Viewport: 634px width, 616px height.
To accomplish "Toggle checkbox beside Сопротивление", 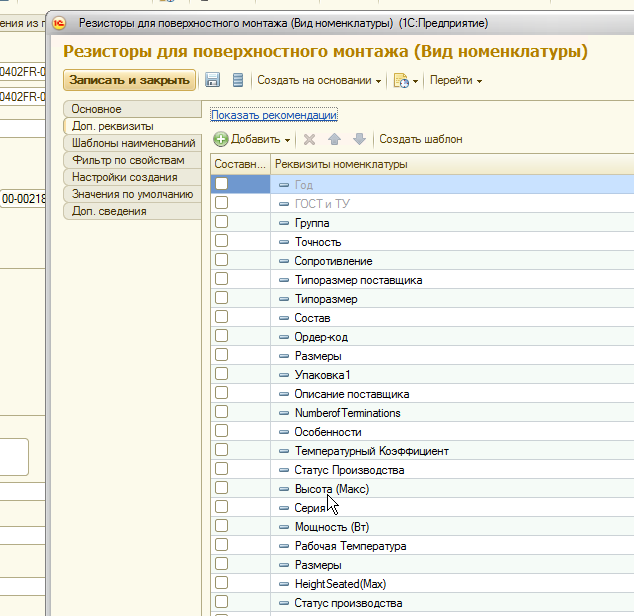I will click(x=222, y=260).
